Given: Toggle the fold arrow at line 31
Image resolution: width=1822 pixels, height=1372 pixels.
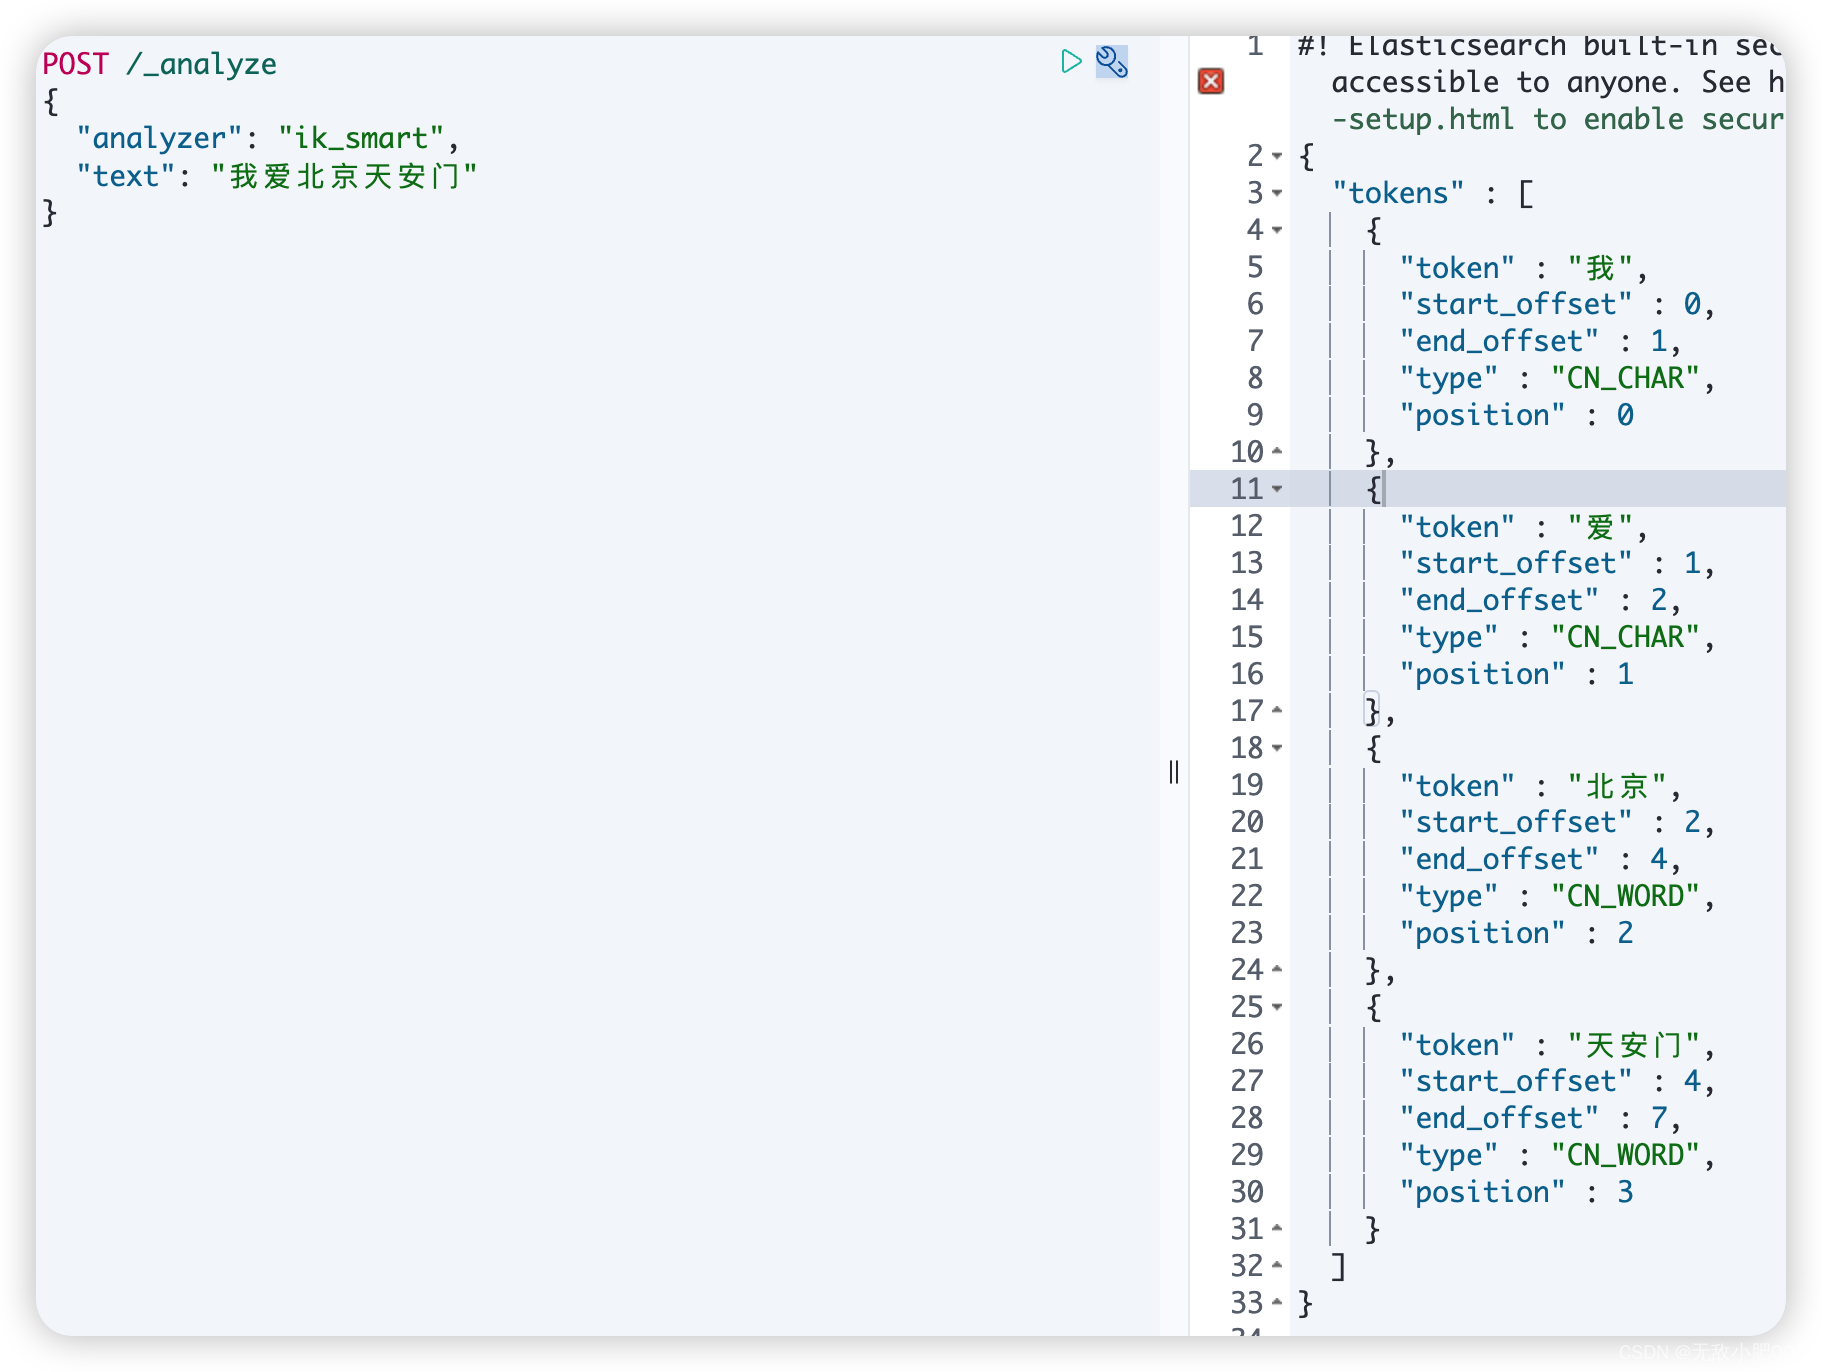Looking at the screenshot, I should tap(1277, 1229).
